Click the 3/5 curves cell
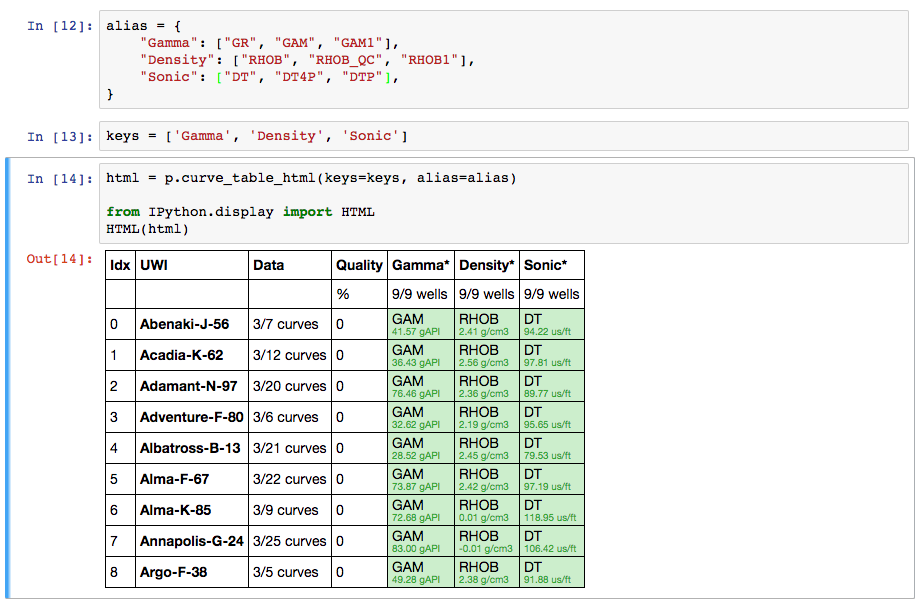This screenshot has width=919, height=603. click(290, 573)
